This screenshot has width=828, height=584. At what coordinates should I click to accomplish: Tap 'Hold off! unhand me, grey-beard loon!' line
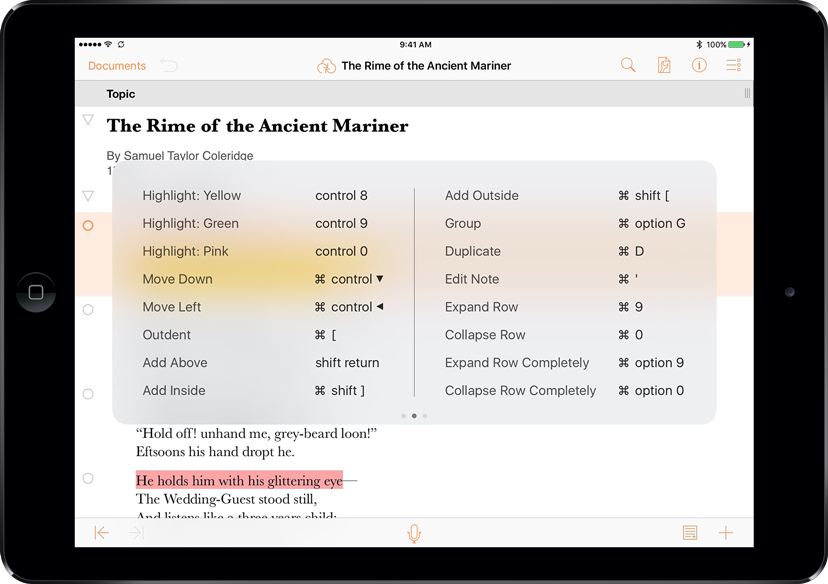click(x=256, y=434)
